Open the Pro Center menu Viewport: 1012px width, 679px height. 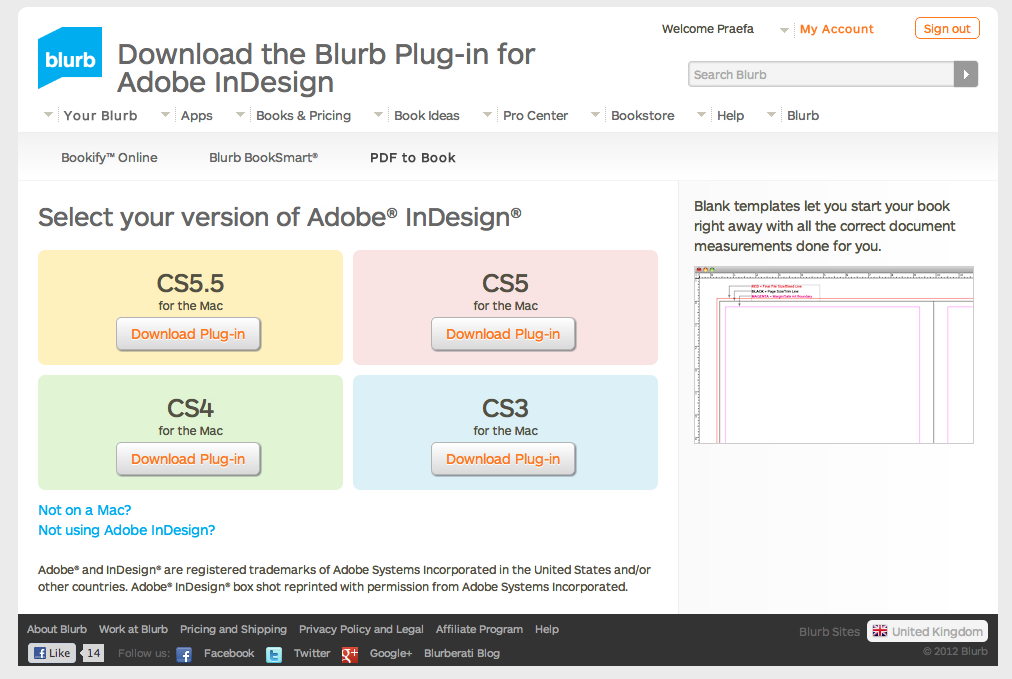coord(535,116)
